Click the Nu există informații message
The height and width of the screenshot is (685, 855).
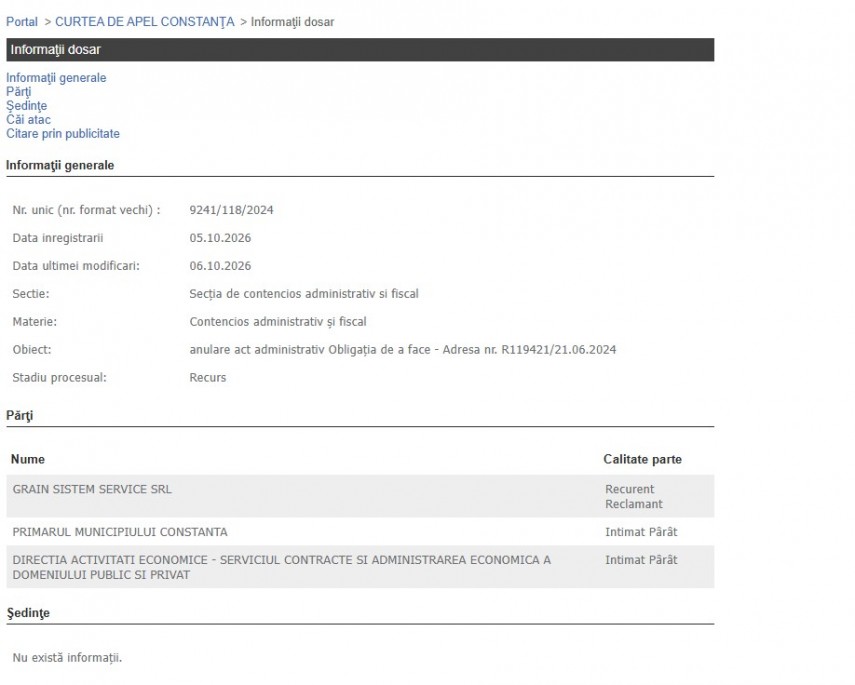[x=67, y=658]
